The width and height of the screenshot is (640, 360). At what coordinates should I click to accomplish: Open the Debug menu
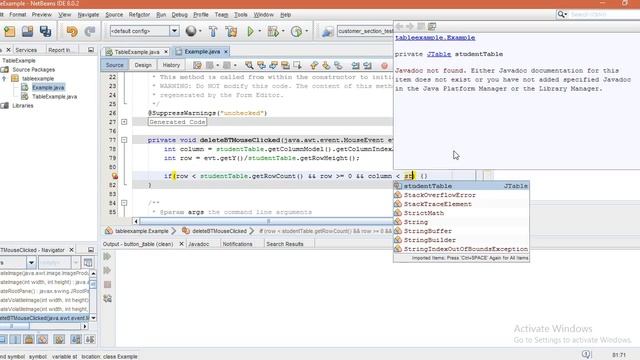(179, 15)
